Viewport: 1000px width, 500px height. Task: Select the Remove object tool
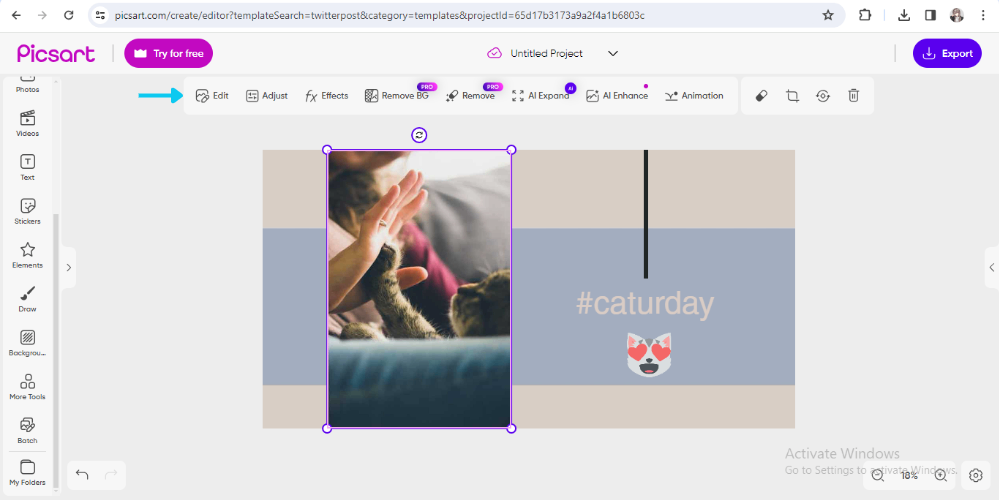coord(470,96)
